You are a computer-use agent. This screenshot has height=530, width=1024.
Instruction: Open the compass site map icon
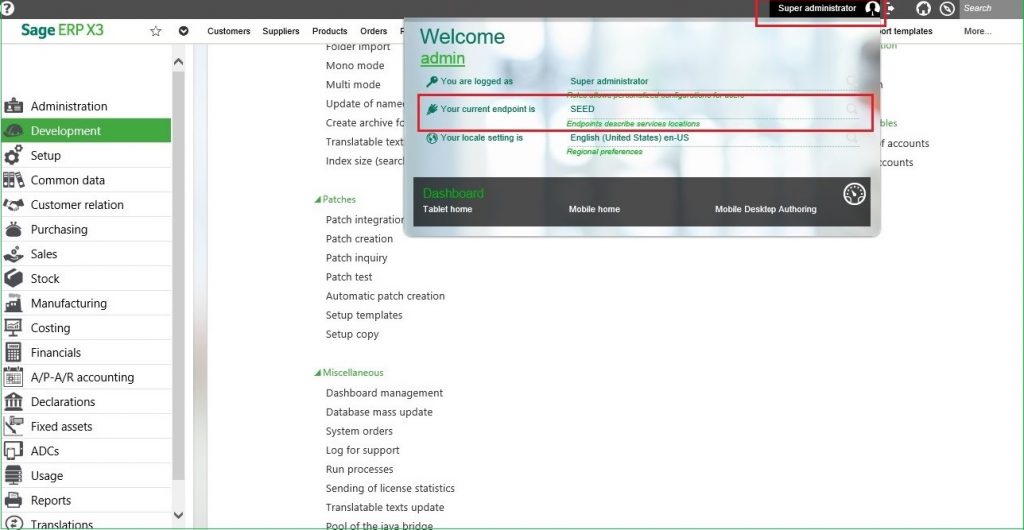(947, 8)
